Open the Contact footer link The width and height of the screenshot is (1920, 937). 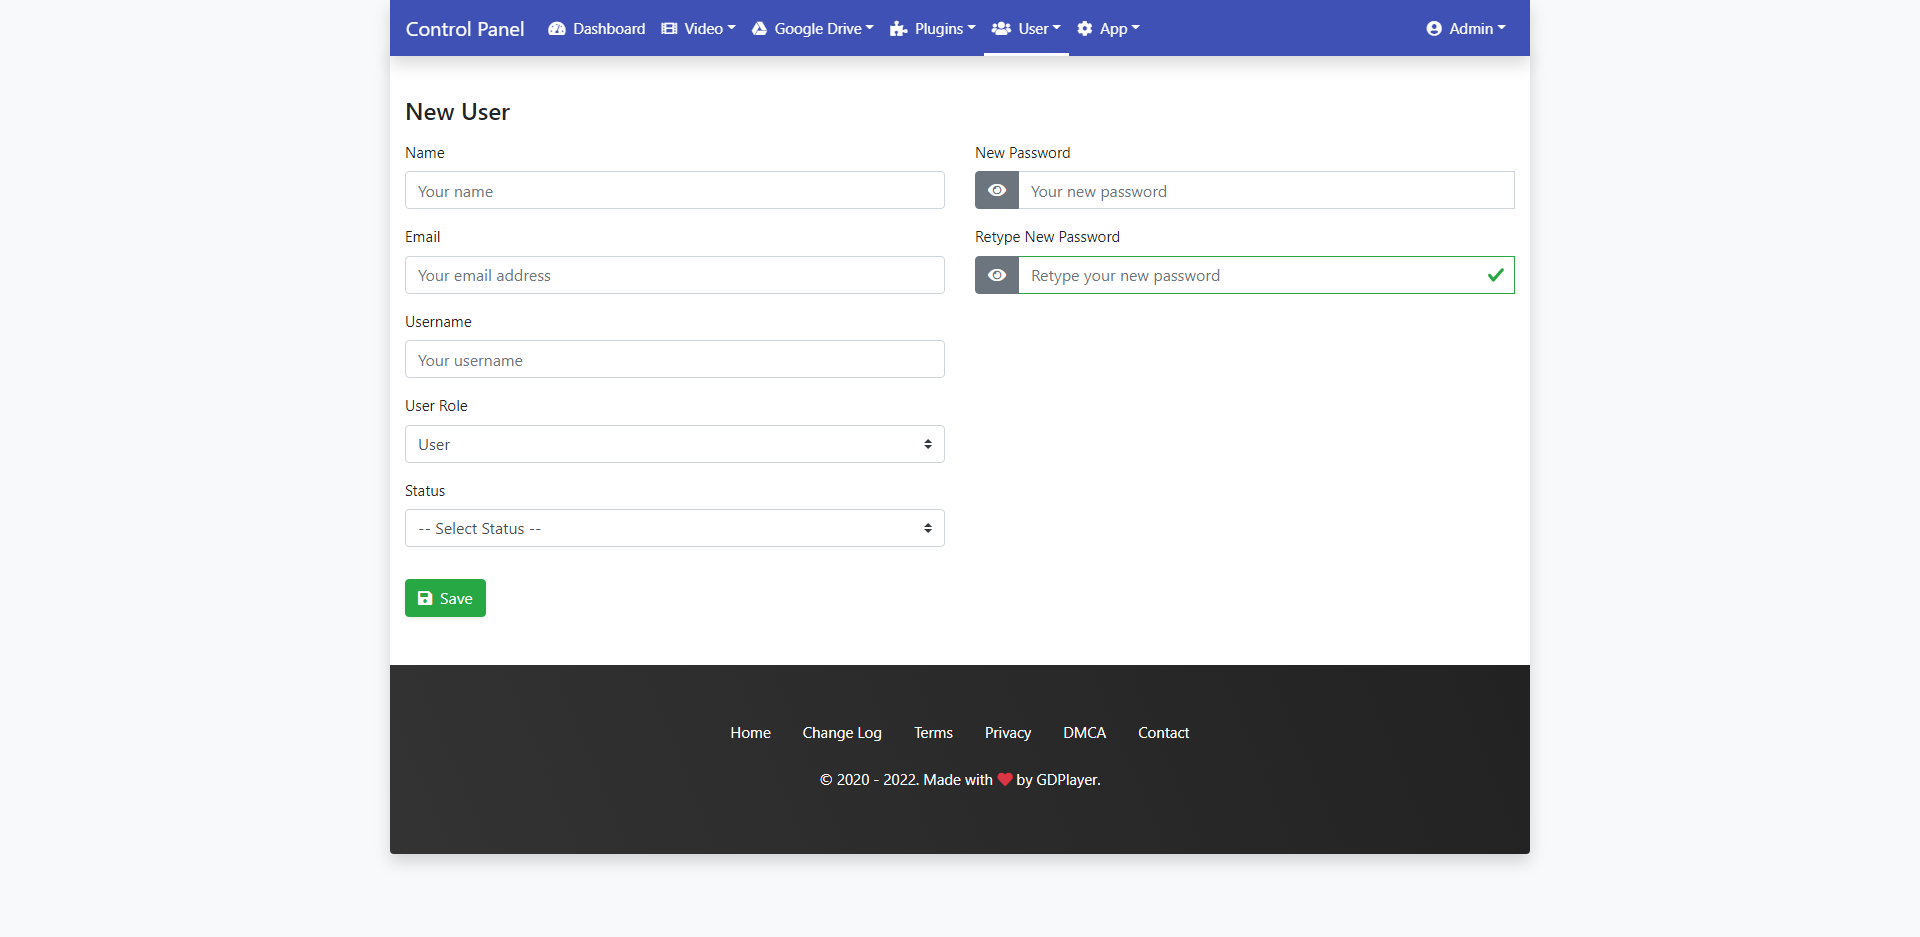[1163, 733]
